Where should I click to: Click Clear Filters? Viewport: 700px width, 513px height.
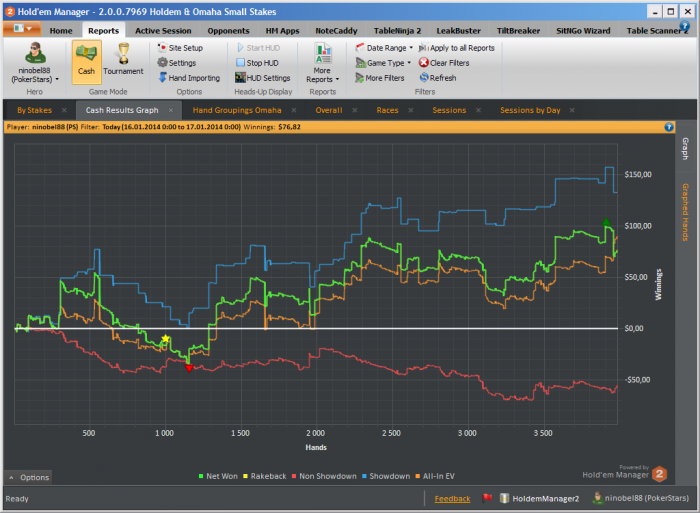point(444,63)
